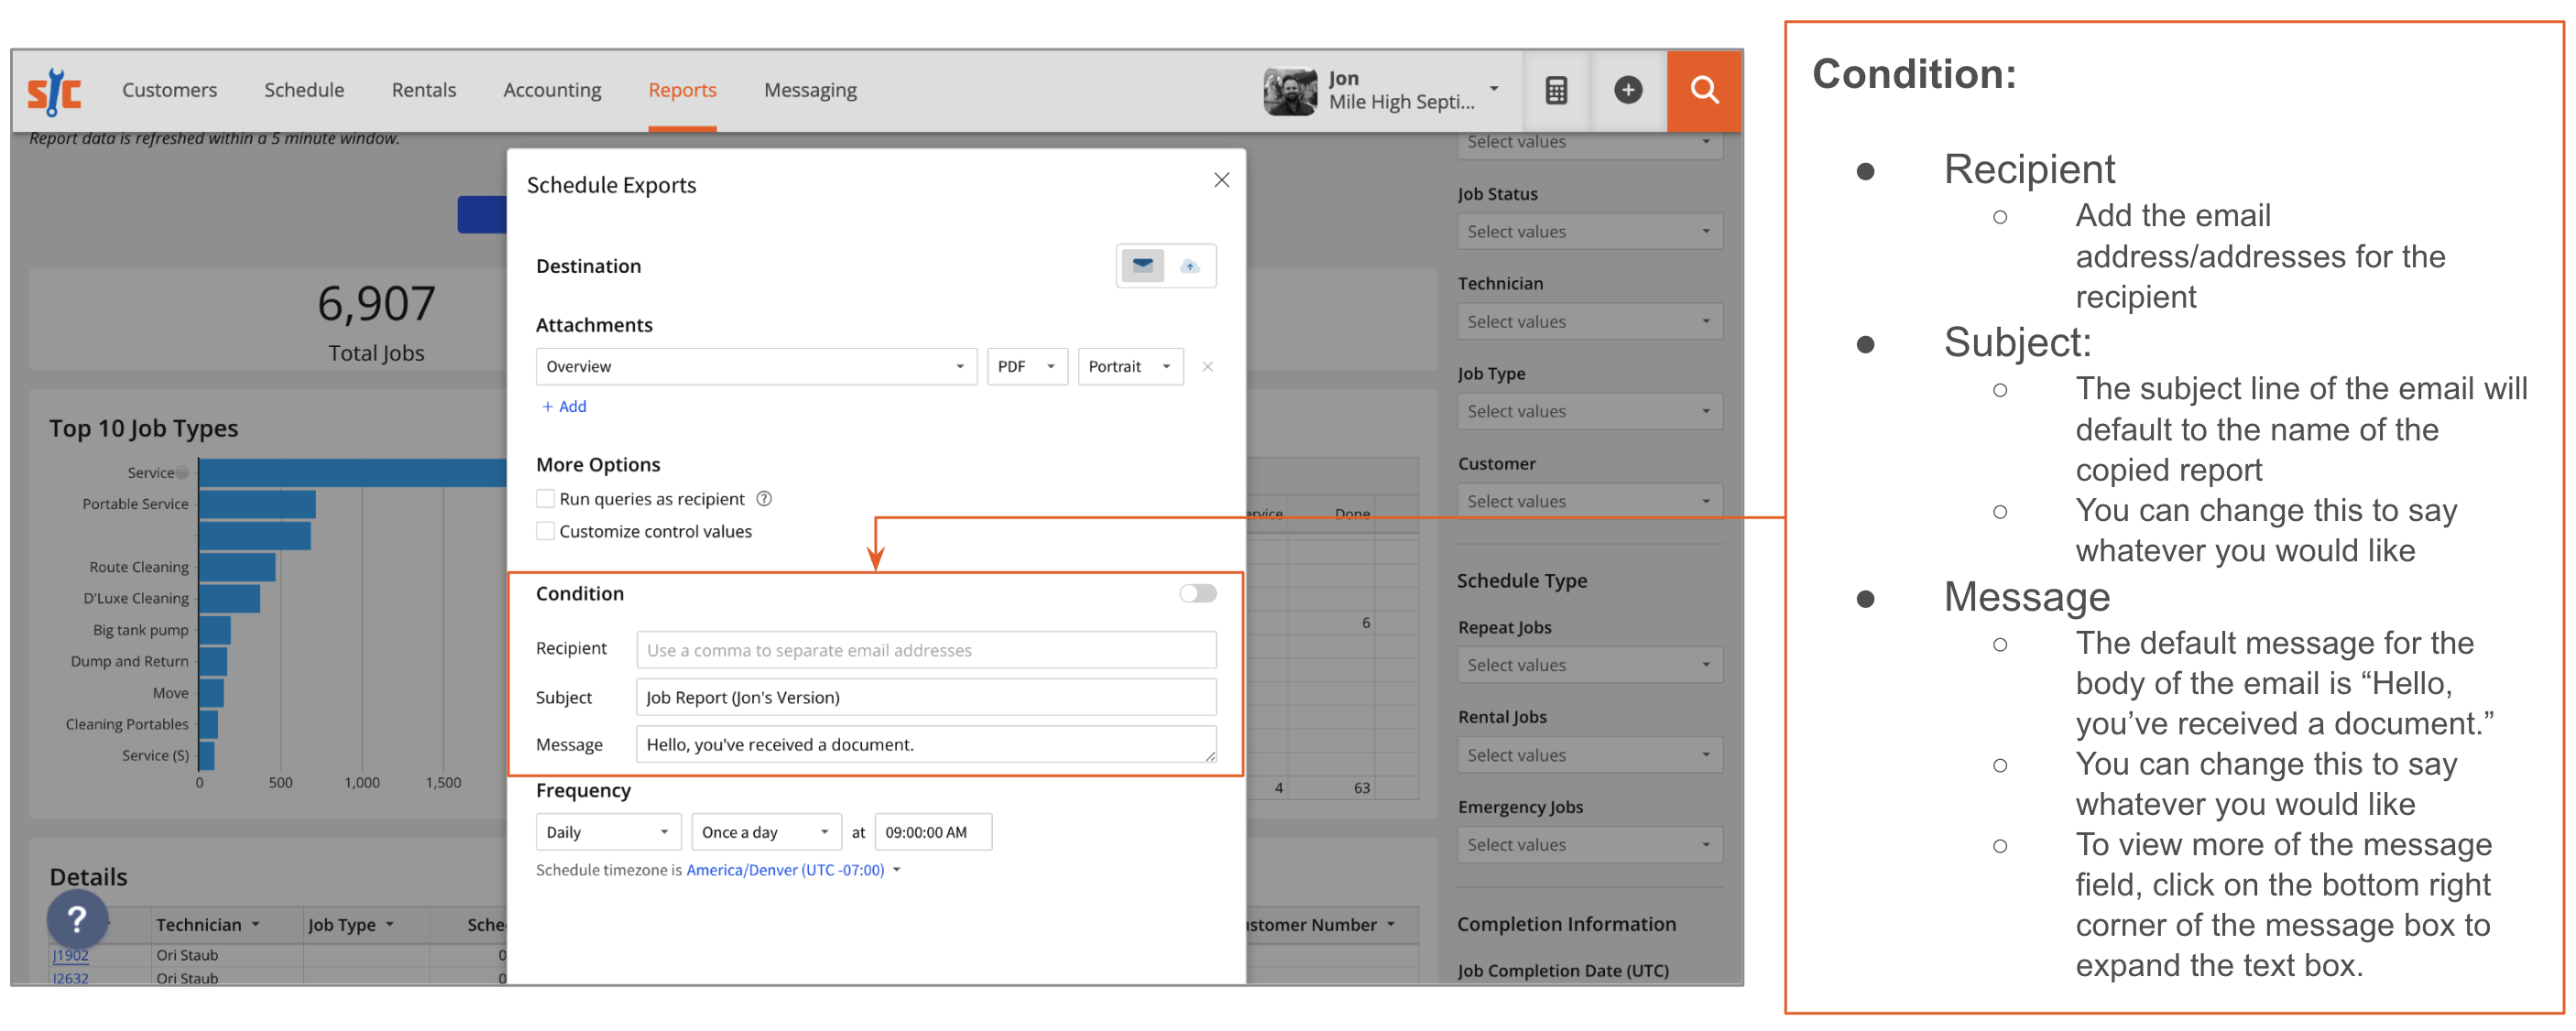2576x1031 pixels.
Task: Open the Emergency Jobs dropdown
Action: pos(1589,846)
